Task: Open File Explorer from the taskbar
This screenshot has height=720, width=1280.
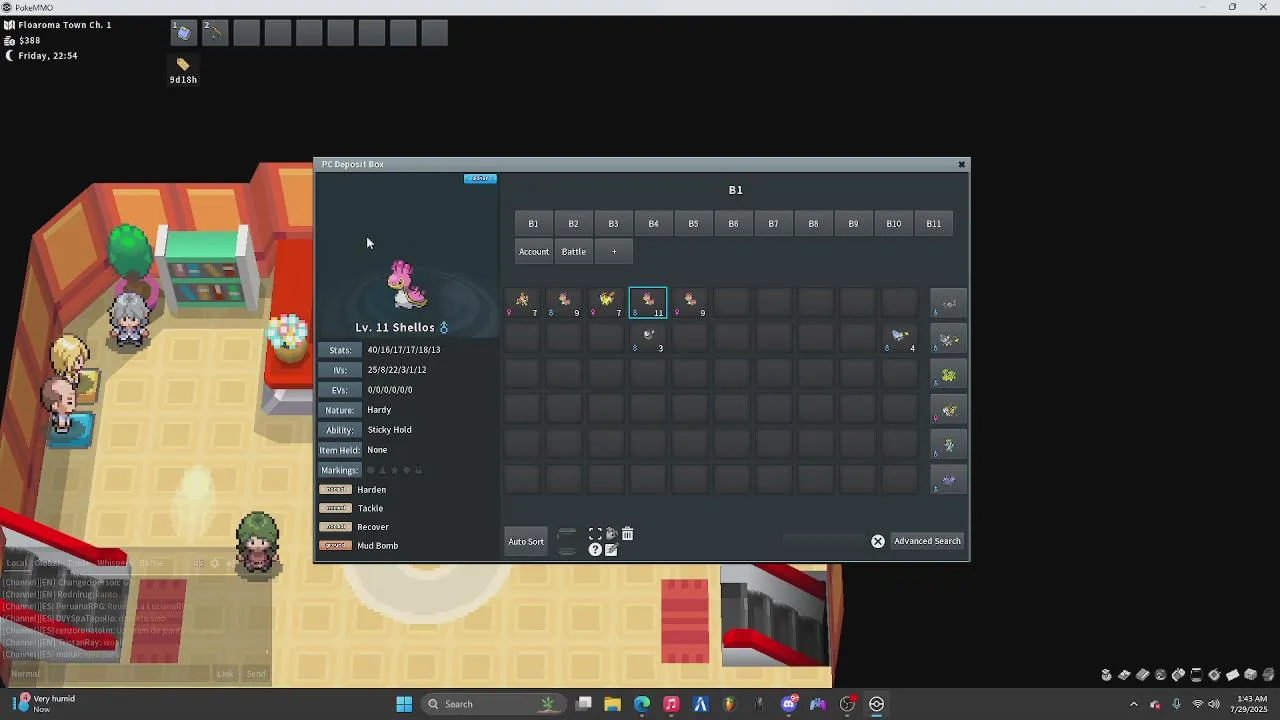Action: click(x=613, y=704)
